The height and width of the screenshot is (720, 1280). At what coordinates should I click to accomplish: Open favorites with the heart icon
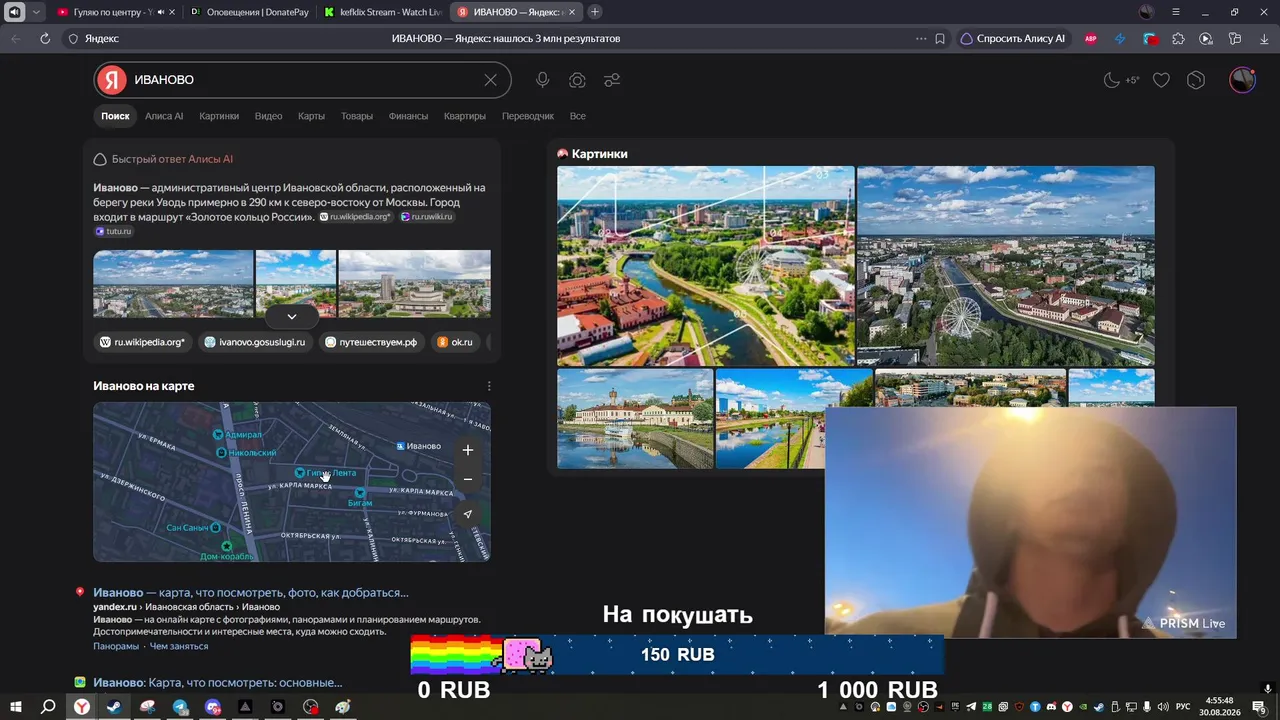tap(1161, 80)
